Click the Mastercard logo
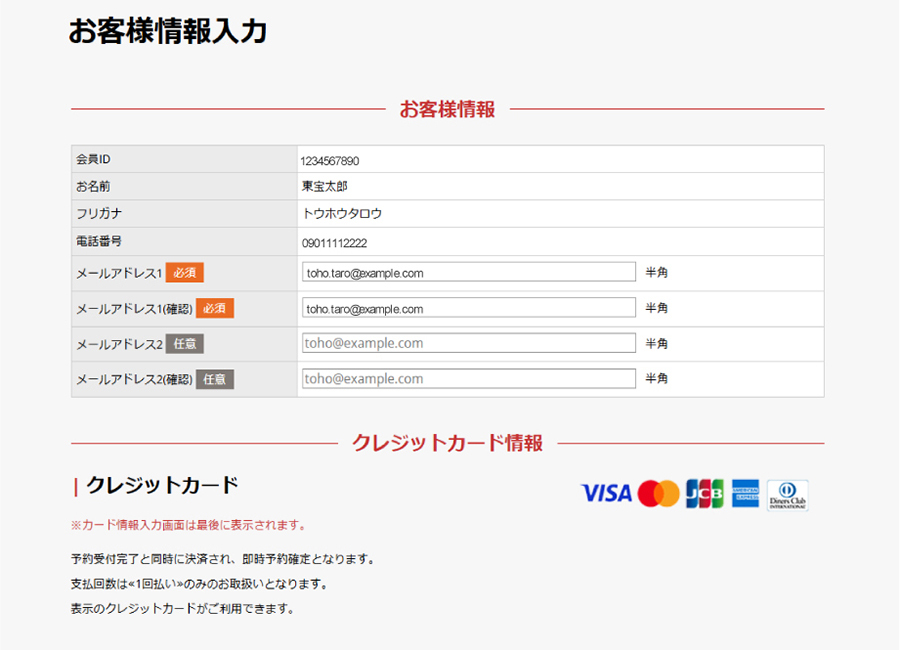Viewport: 900px width, 650px height. tap(658, 493)
